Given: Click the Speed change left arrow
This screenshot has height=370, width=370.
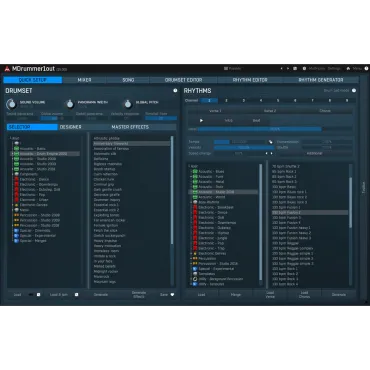Looking at the screenshot, I should pyautogui.click(x=266, y=153).
